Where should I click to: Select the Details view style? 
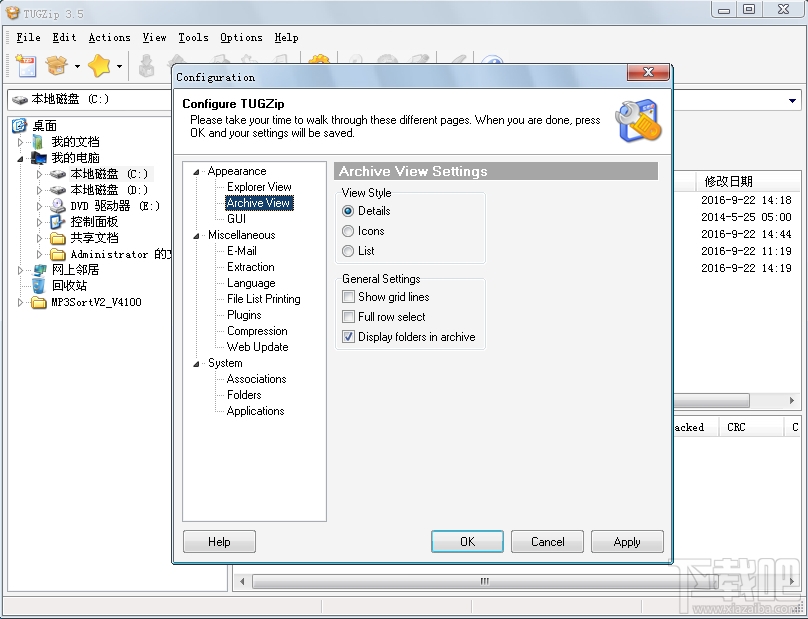click(348, 211)
